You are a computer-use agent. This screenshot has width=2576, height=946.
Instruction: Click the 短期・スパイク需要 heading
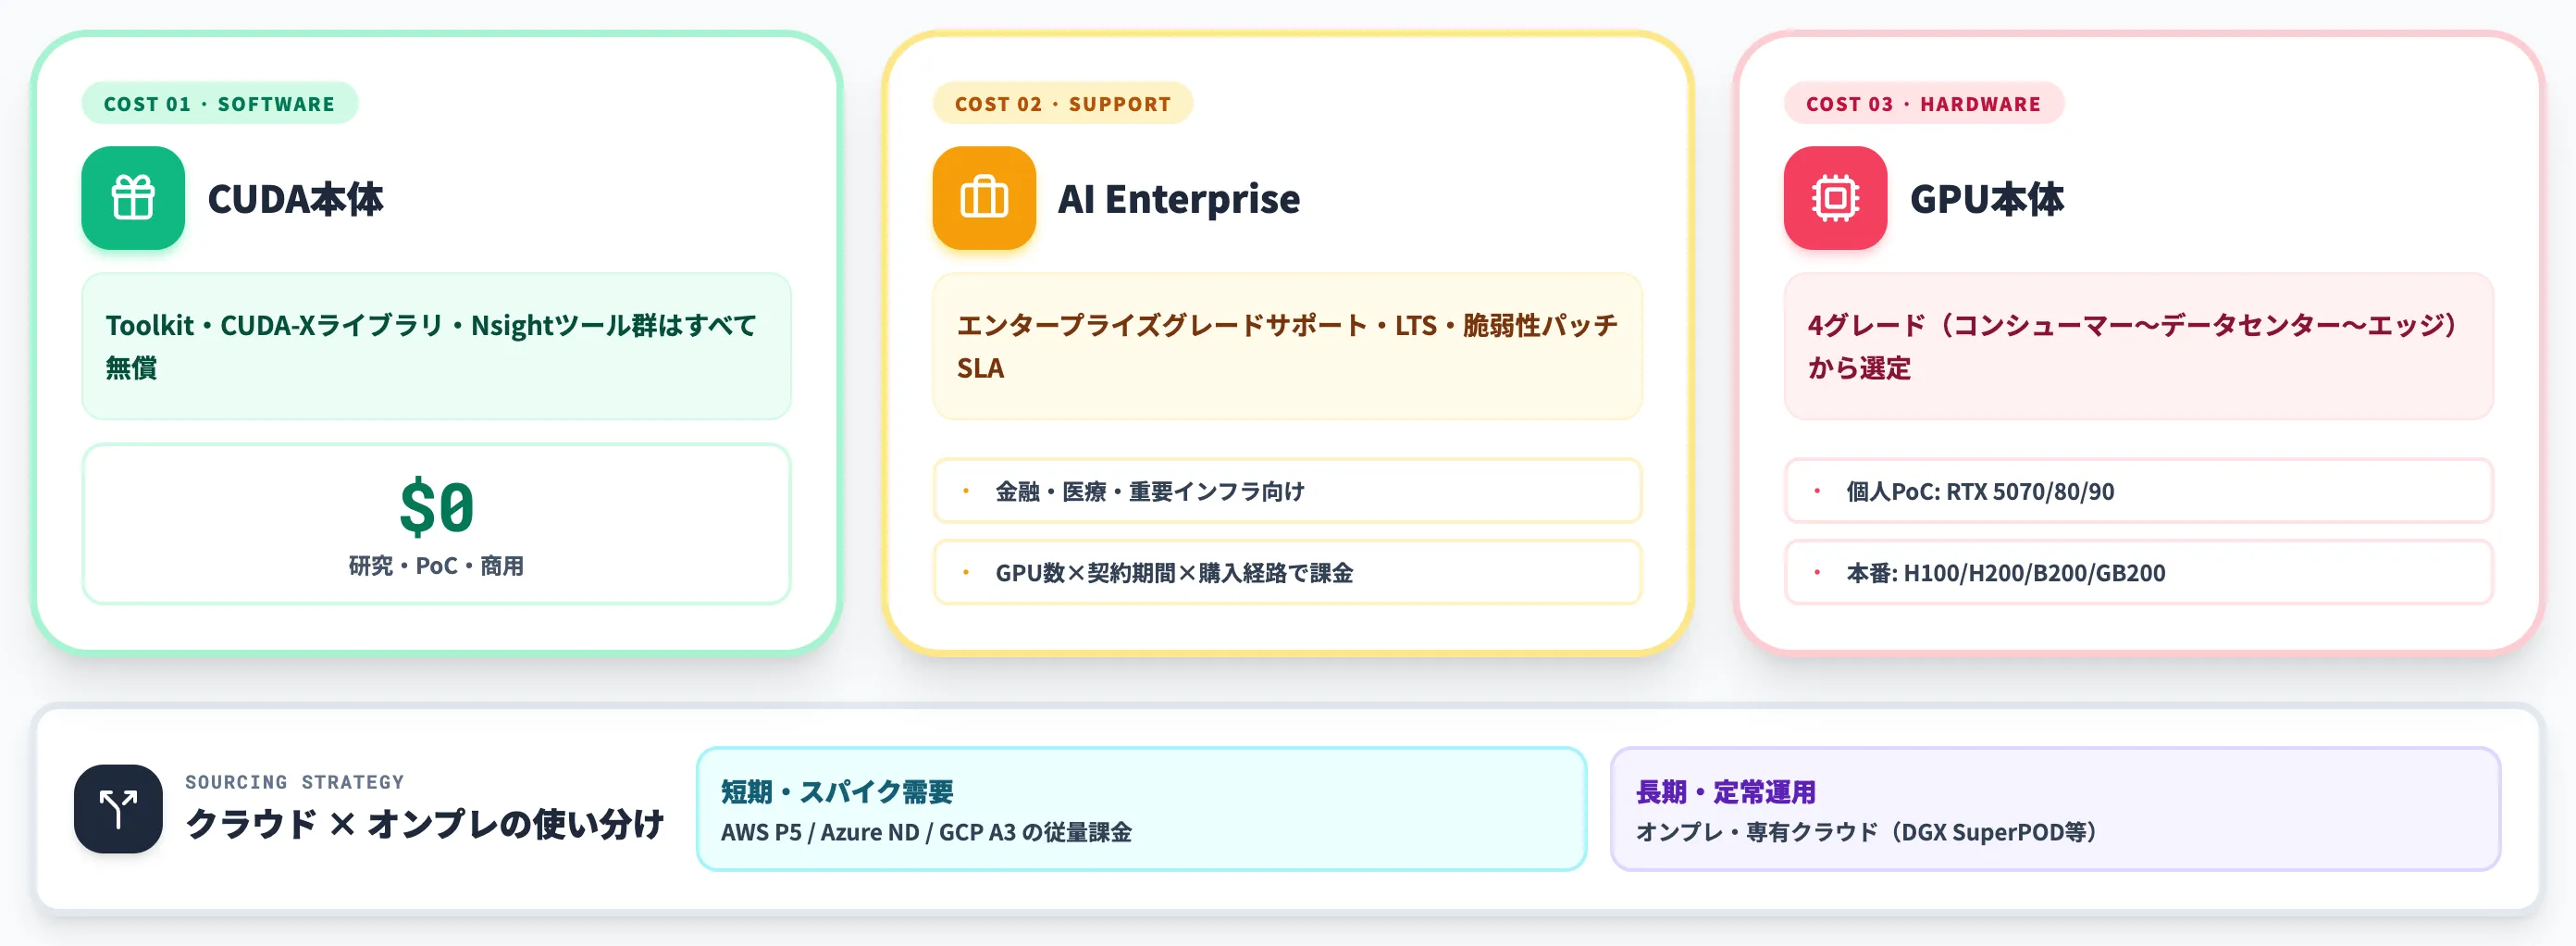pos(837,792)
